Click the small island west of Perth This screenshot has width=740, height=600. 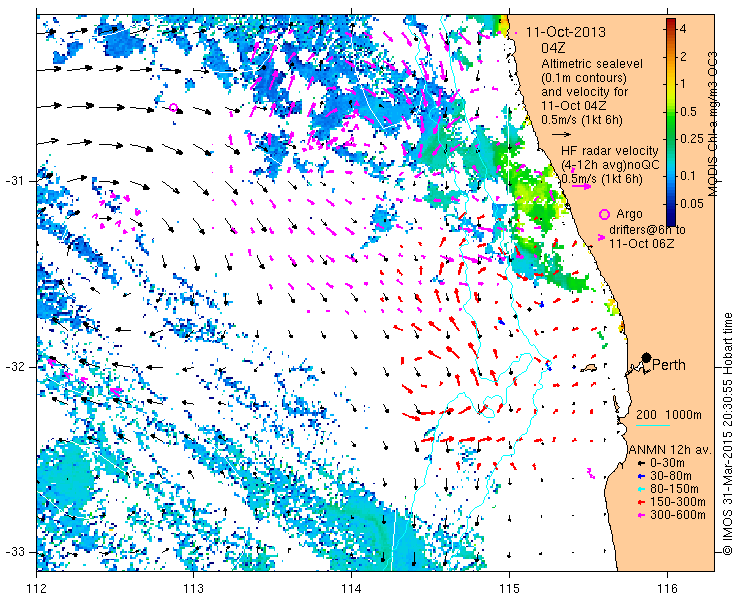pyautogui.click(x=589, y=367)
